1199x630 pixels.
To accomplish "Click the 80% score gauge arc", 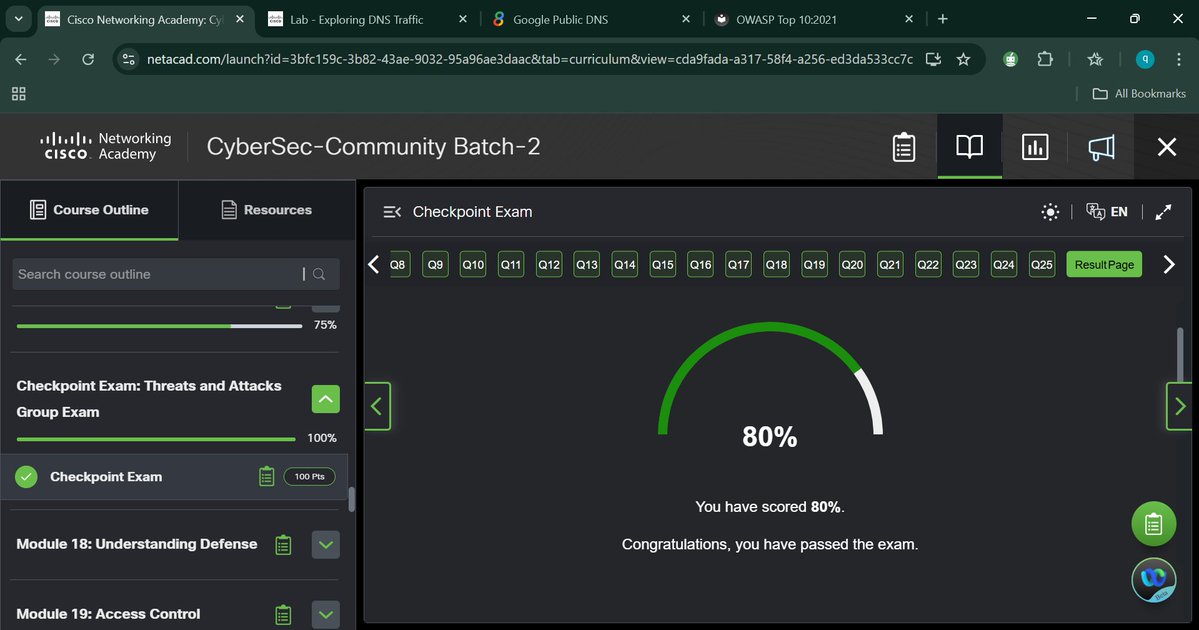I will pyautogui.click(x=770, y=378).
